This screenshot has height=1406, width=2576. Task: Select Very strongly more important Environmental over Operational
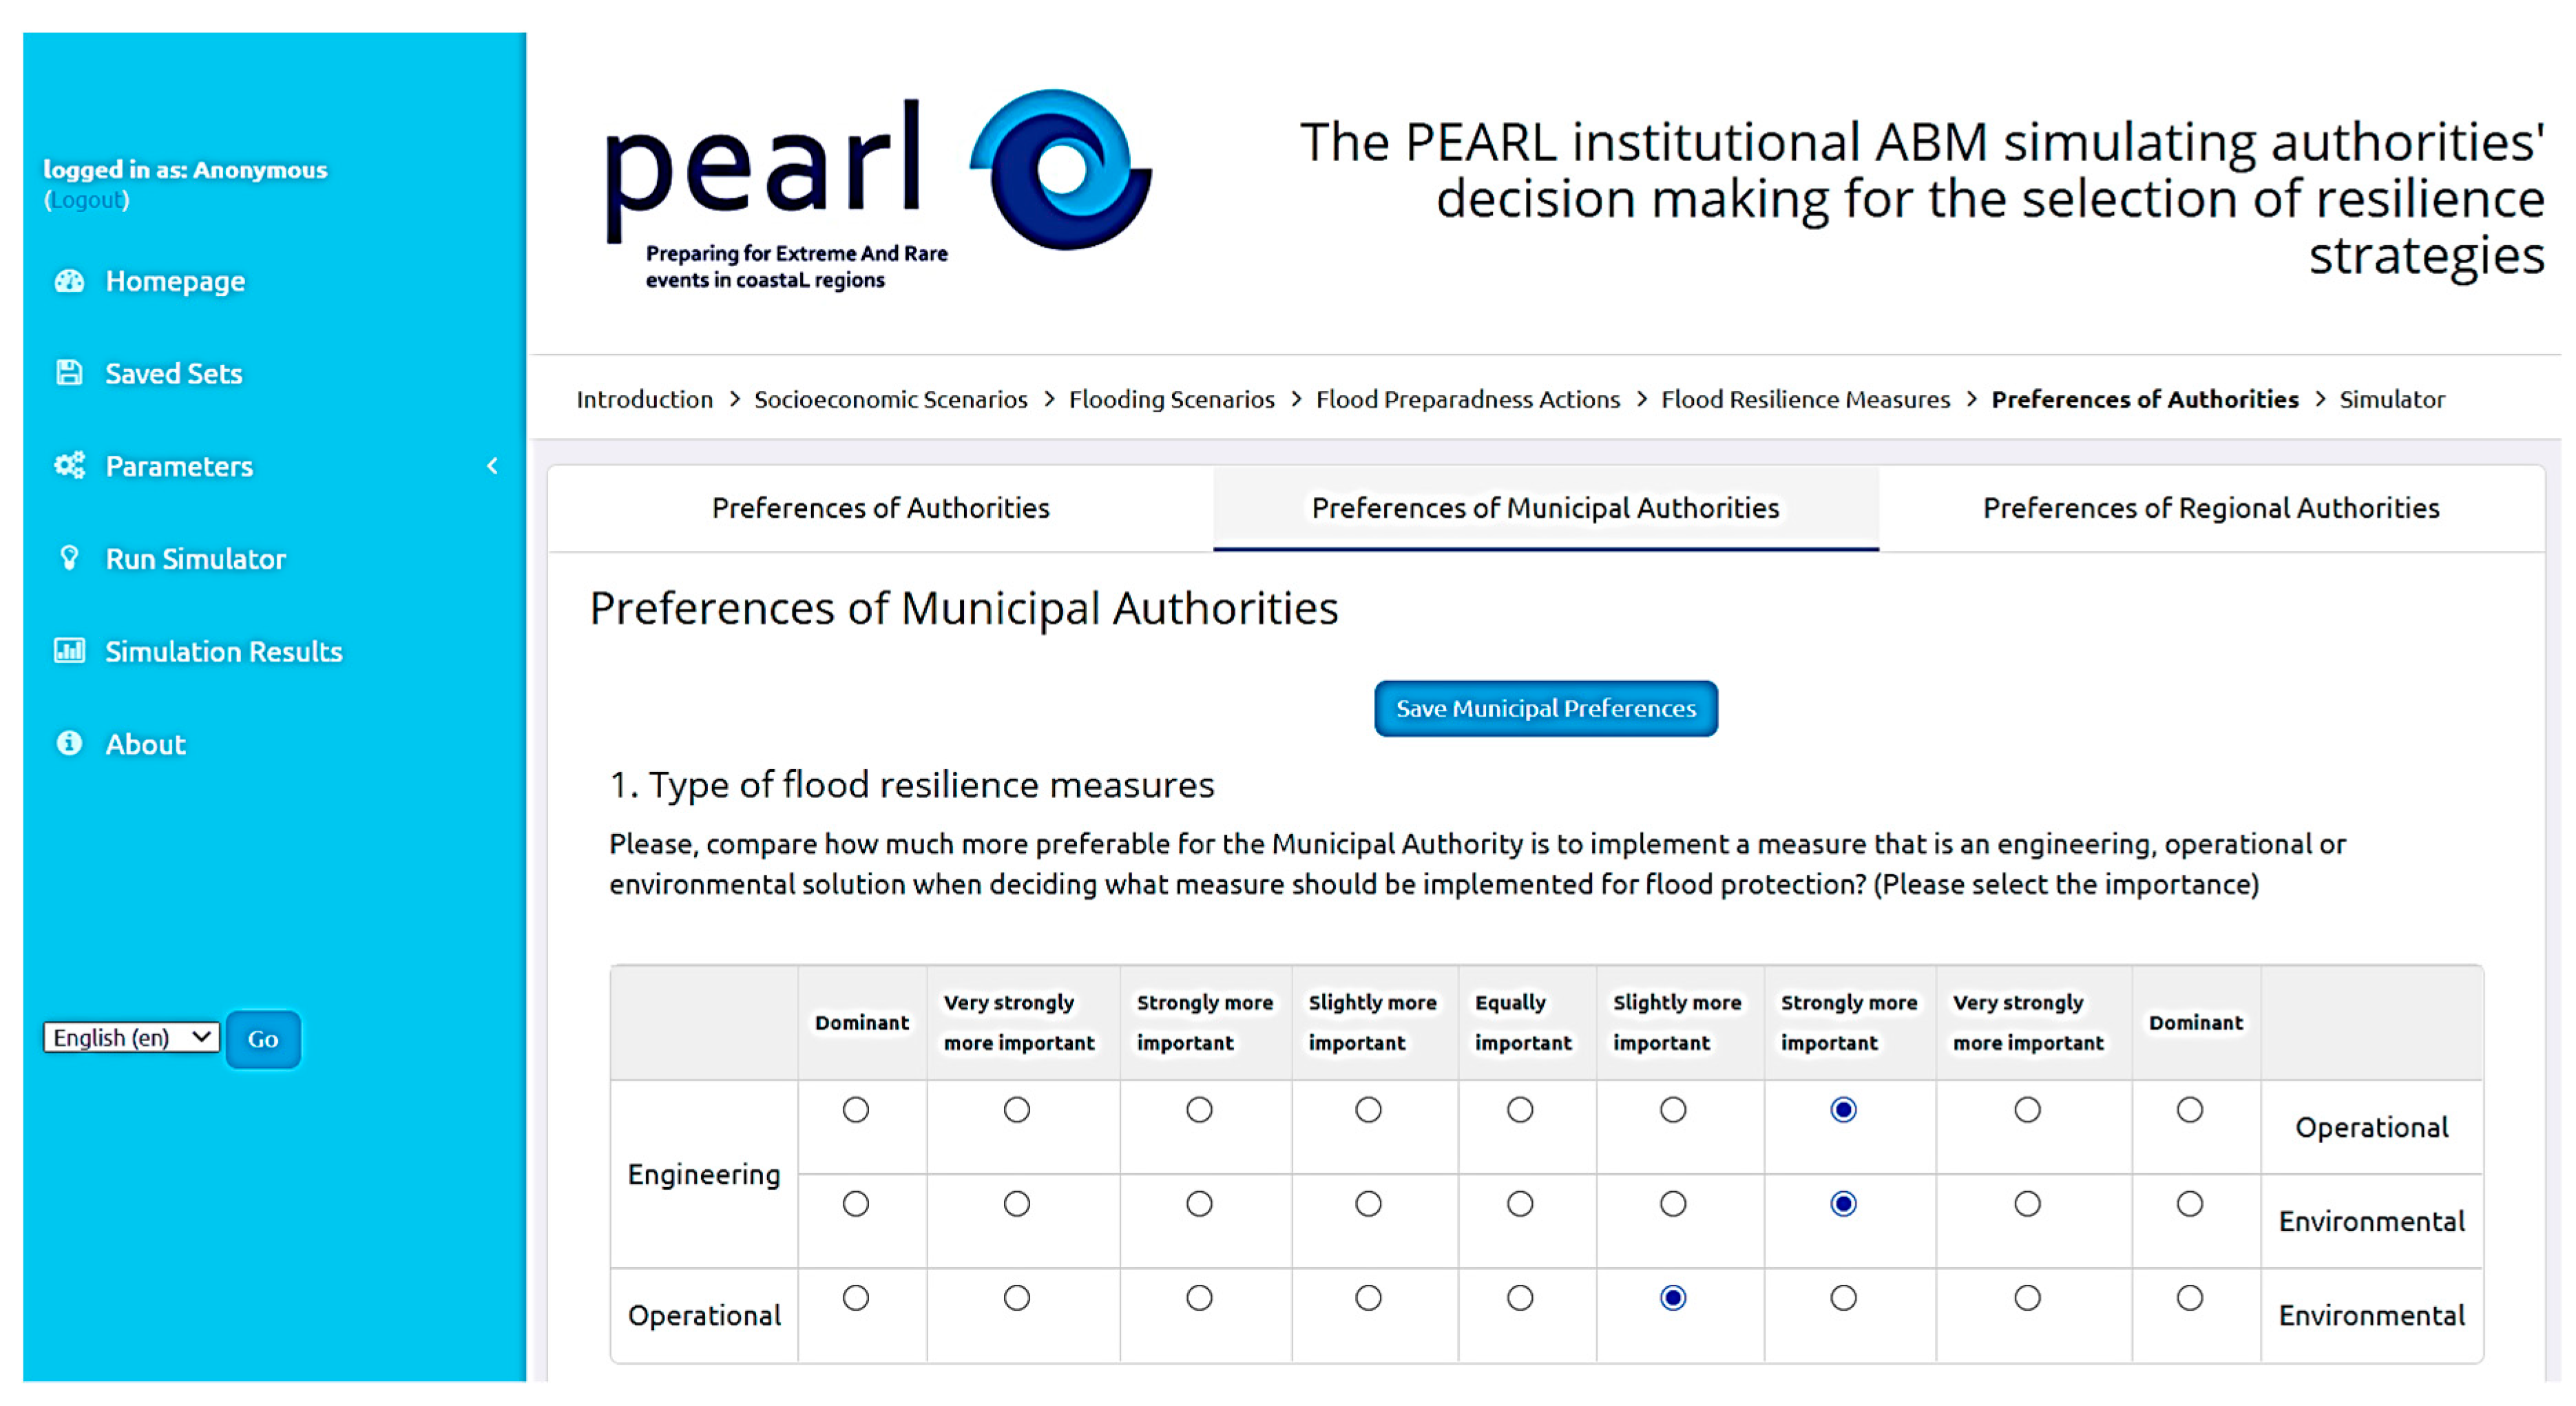(2026, 1297)
